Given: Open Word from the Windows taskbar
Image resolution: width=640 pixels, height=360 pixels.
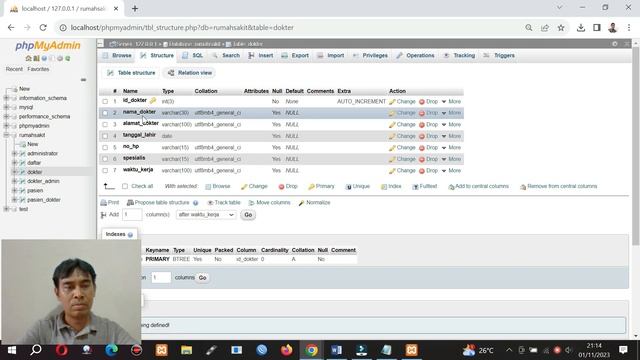Looking at the screenshot, I should coord(336,350).
